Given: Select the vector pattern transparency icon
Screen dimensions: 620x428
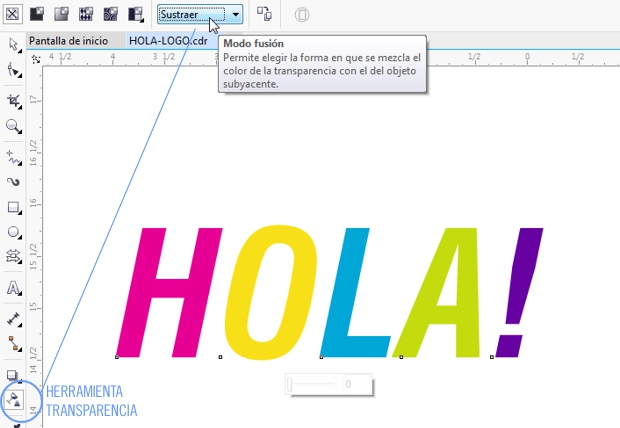Looking at the screenshot, I should [x=86, y=14].
